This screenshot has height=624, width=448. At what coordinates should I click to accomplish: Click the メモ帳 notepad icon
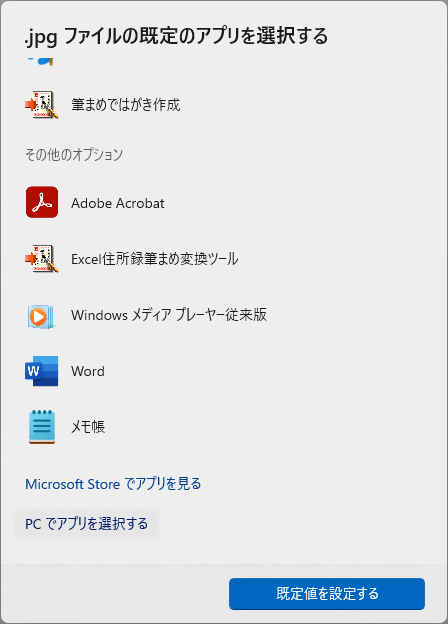point(42,427)
